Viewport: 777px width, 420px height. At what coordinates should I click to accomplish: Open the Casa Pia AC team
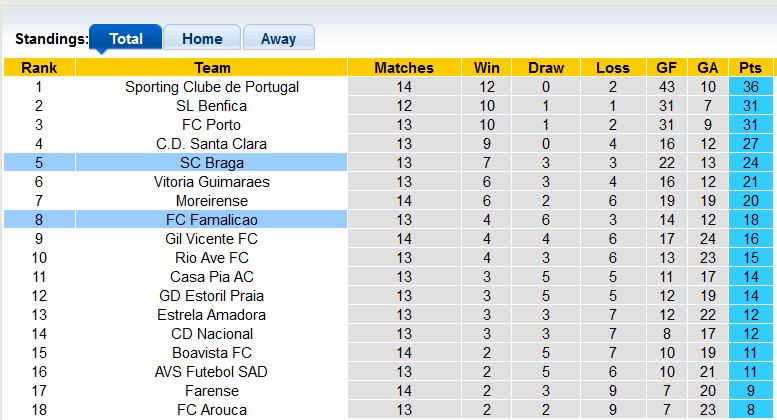[212, 277]
